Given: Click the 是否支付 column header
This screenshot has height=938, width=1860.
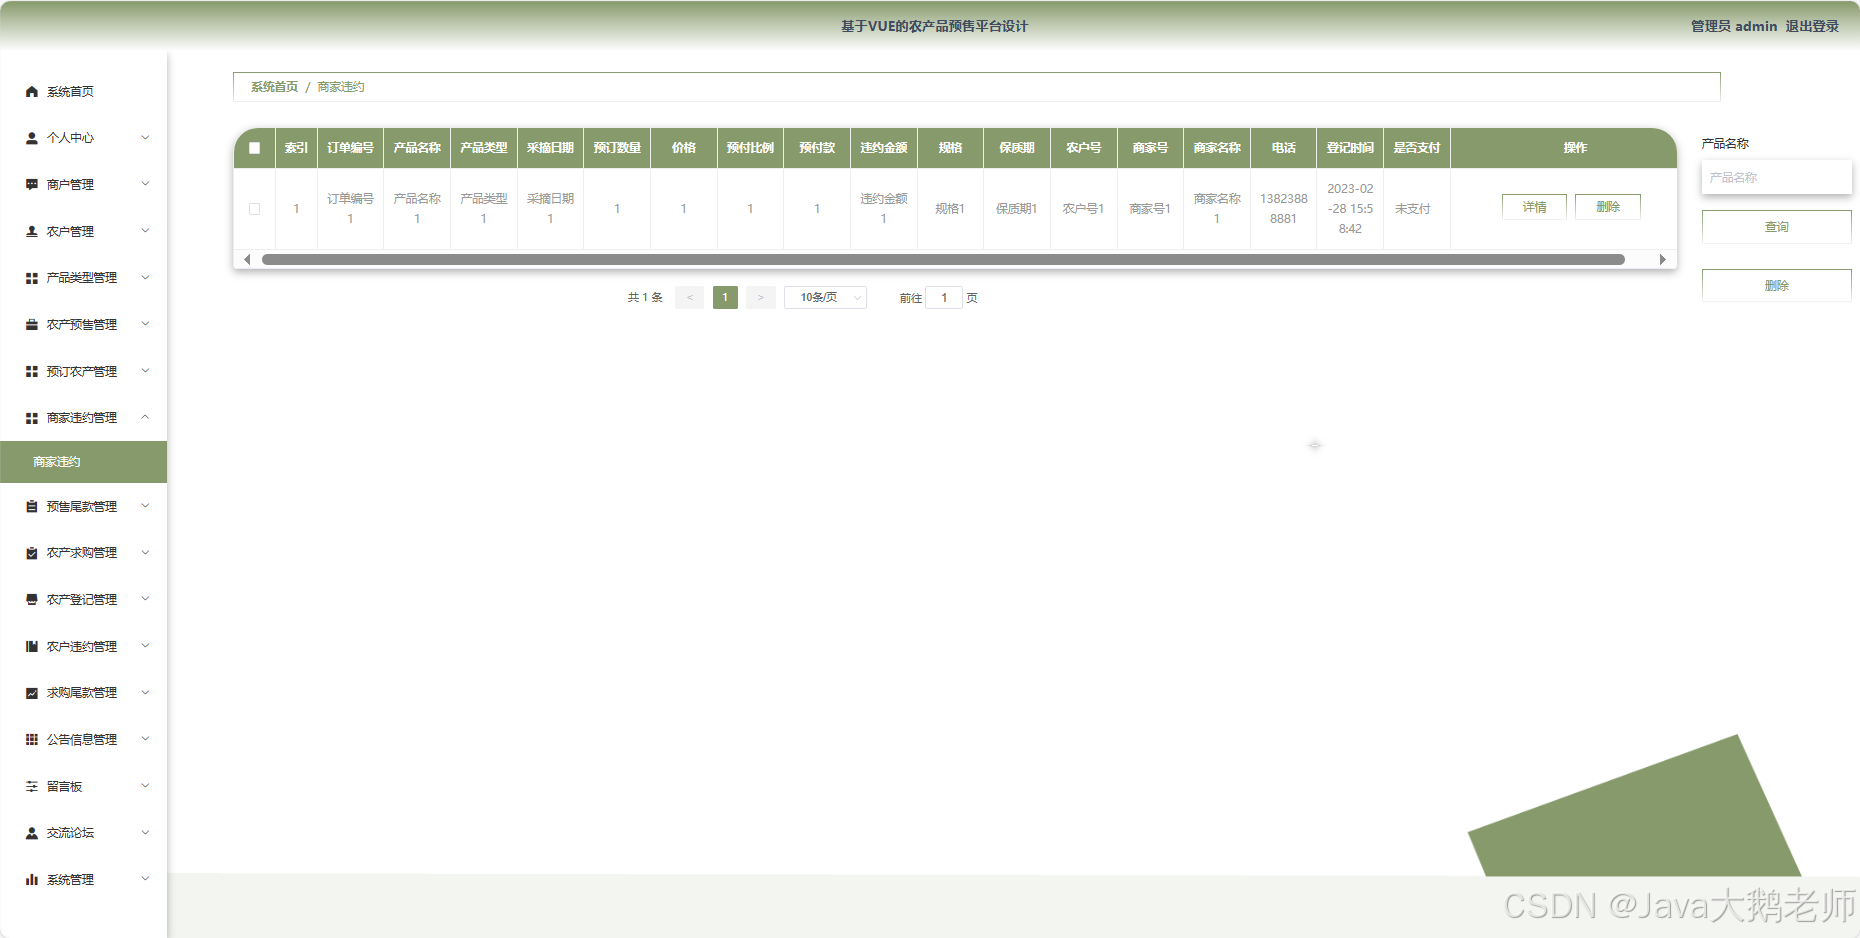Looking at the screenshot, I should tap(1417, 148).
